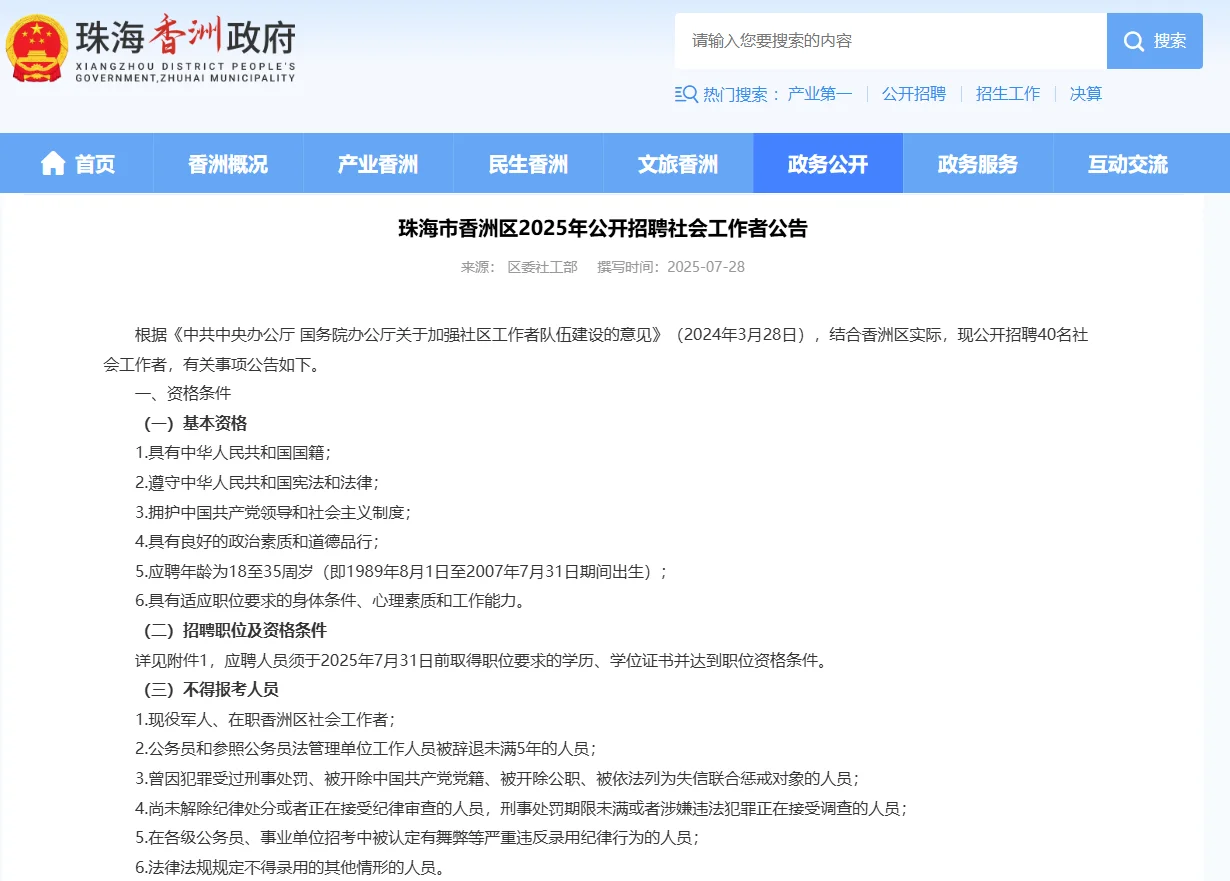Screen dimensions: 1230x881
Task: Click the source text 区委社工部
Action: click(543, 267)
